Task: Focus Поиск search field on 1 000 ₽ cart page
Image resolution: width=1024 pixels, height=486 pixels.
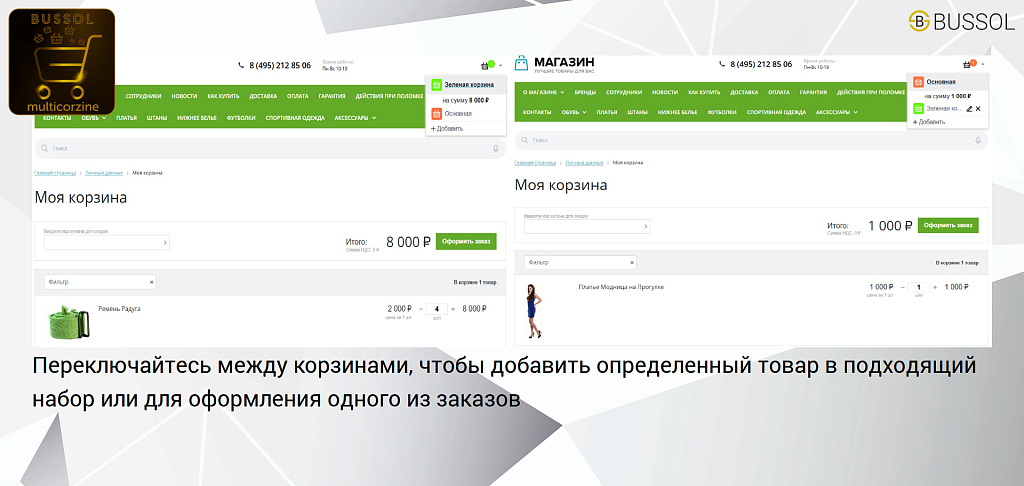Action: [x=751, y=140]
